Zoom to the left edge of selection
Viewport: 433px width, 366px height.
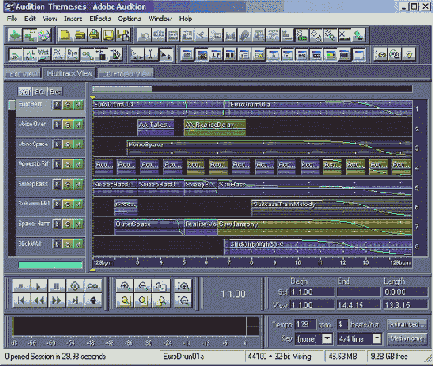click(x=143, y=301)
